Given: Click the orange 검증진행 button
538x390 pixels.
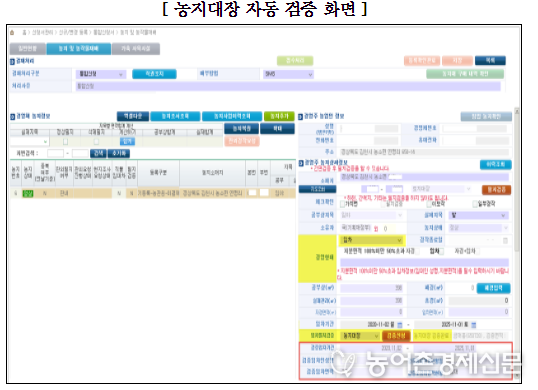Looking at the screenshot, I should click(x=396, y=336).
